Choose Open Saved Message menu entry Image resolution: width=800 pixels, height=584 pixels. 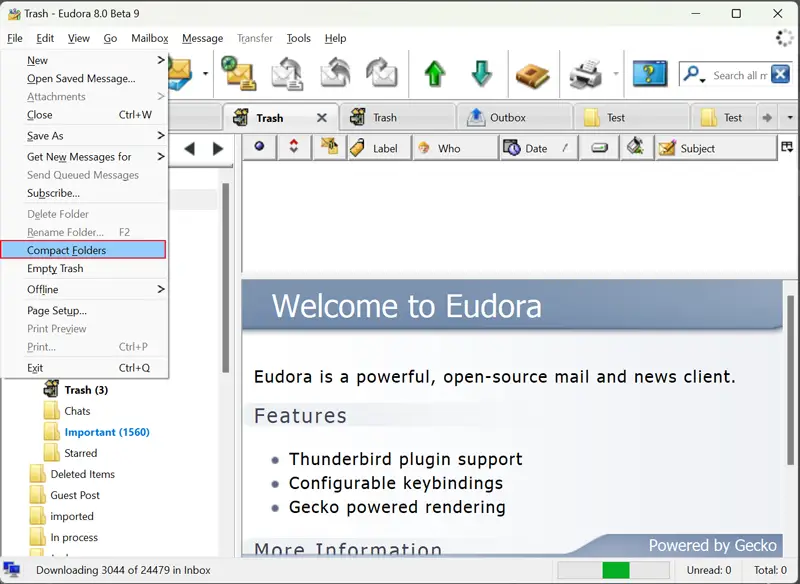[x=84, y=79]
